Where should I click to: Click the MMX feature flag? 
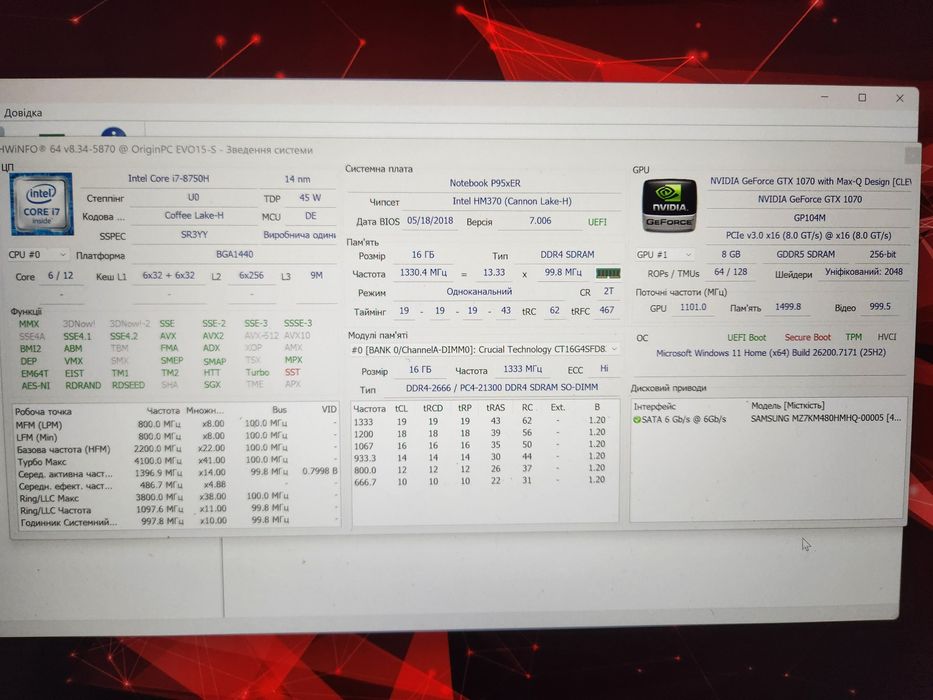(x=29, y=324)
